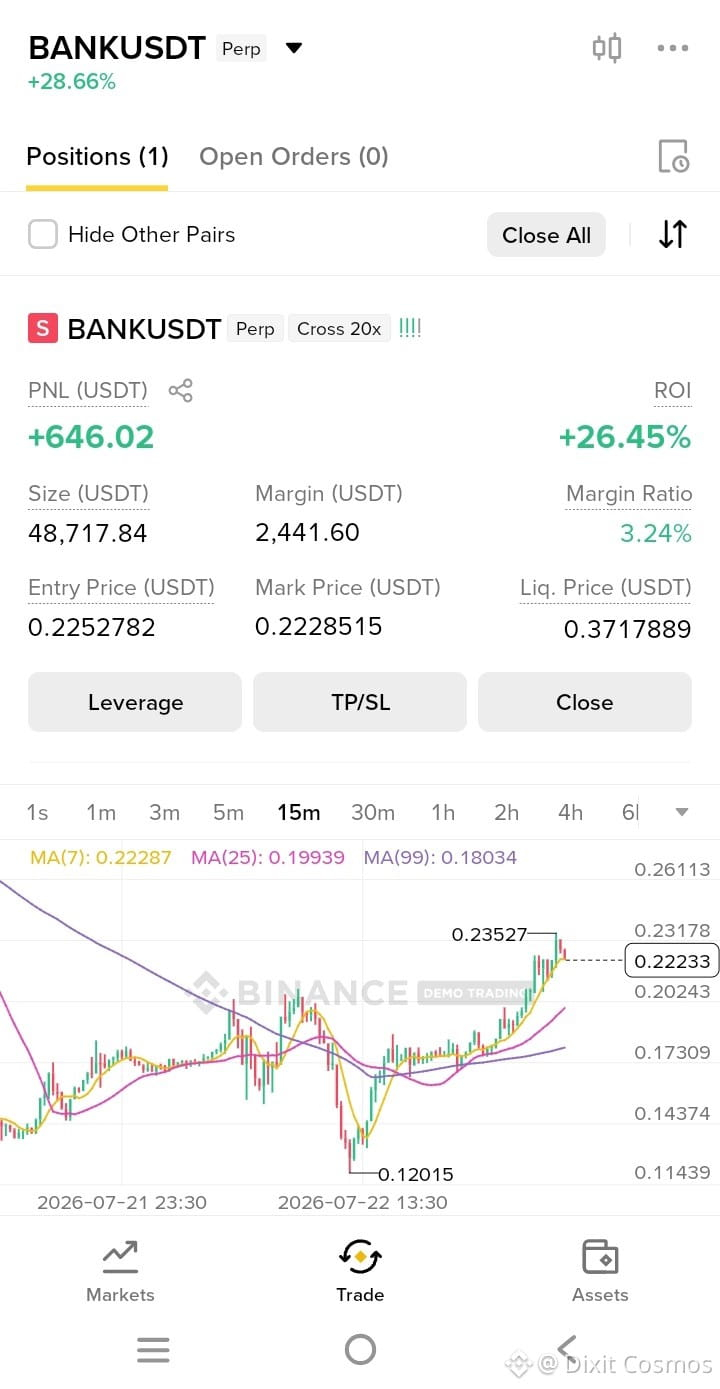720x1389 pixels.
Task: Tap the 0.2228515 mark price value
Action: click(x=319, y=626)
